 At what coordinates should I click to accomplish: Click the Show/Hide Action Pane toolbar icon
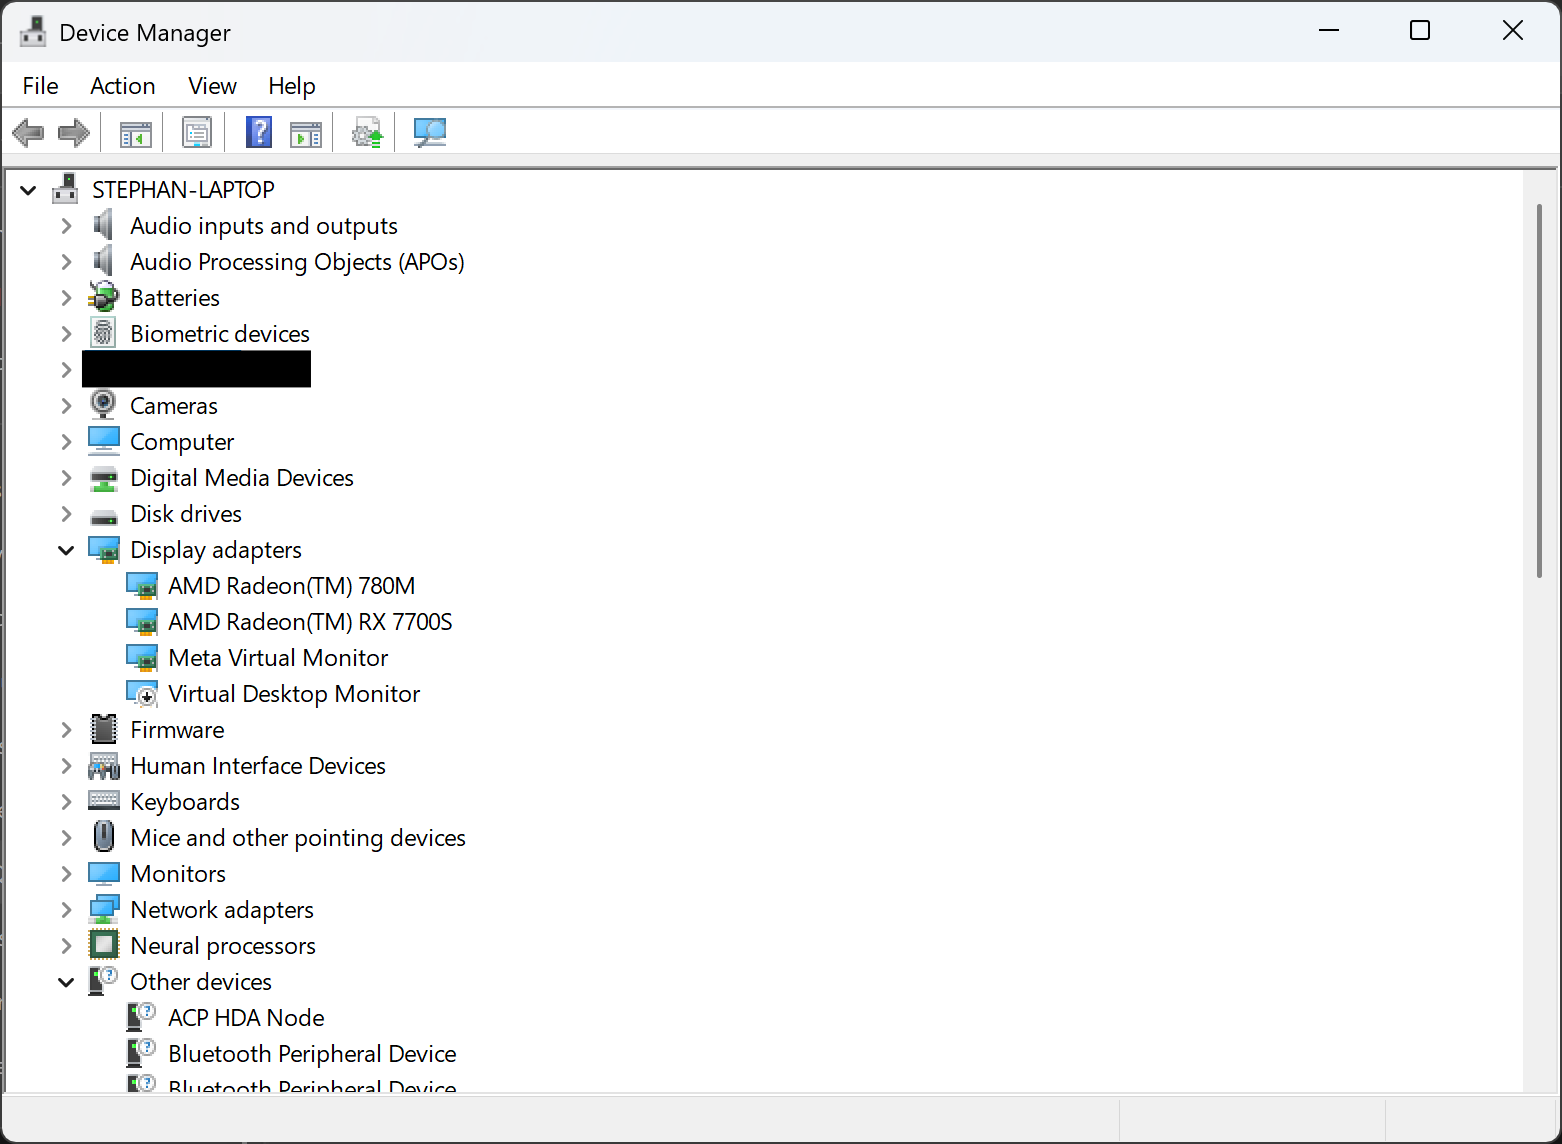tap(306, 132)
